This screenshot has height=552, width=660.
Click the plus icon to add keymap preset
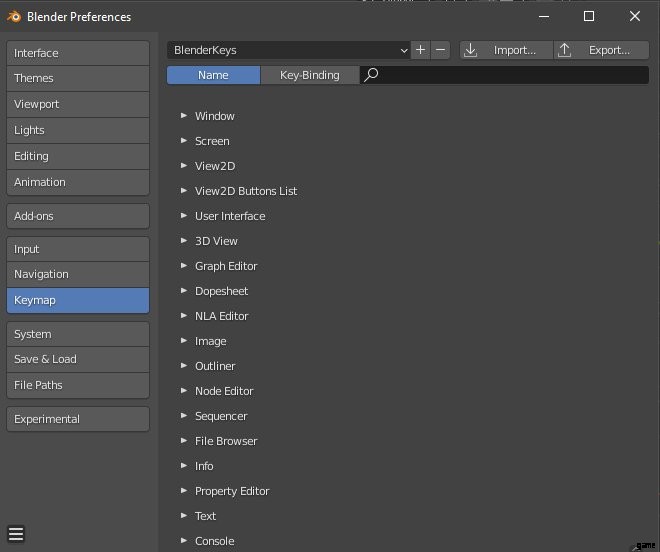point(420,50)
